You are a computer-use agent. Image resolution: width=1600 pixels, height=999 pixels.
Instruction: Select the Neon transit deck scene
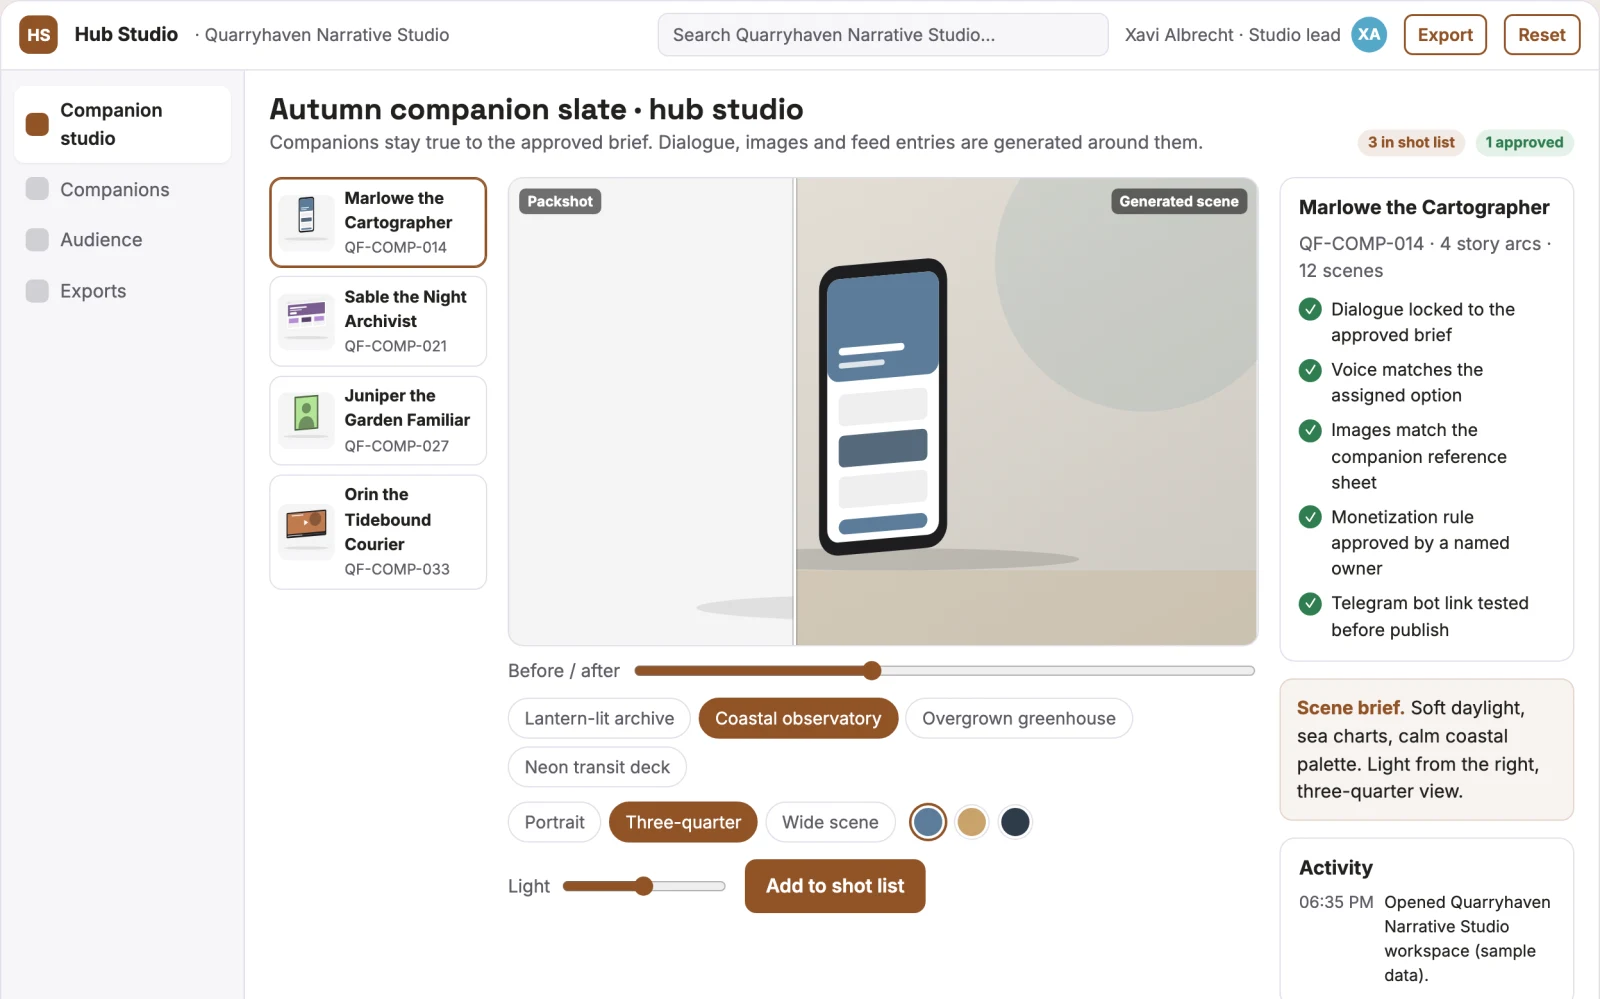coord(597,767)
